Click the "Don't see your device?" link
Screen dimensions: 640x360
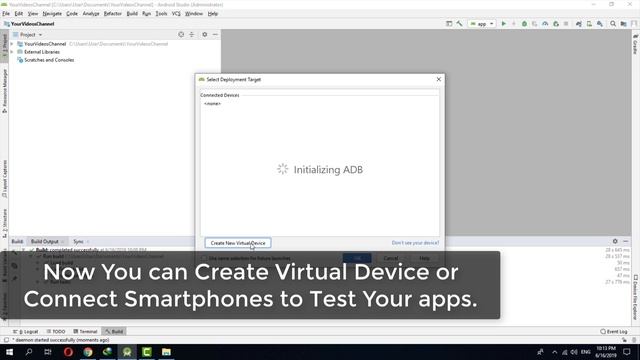click(416, 243)
